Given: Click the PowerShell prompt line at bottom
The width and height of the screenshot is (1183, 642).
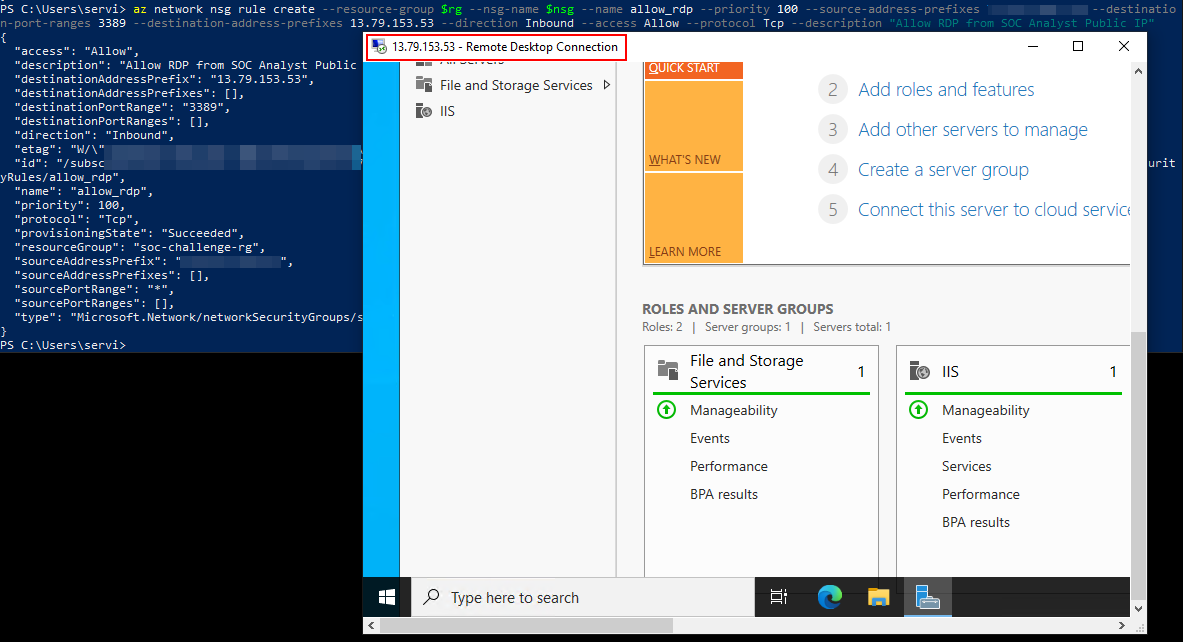Looking at the screenshot, I should click(63, 345).
